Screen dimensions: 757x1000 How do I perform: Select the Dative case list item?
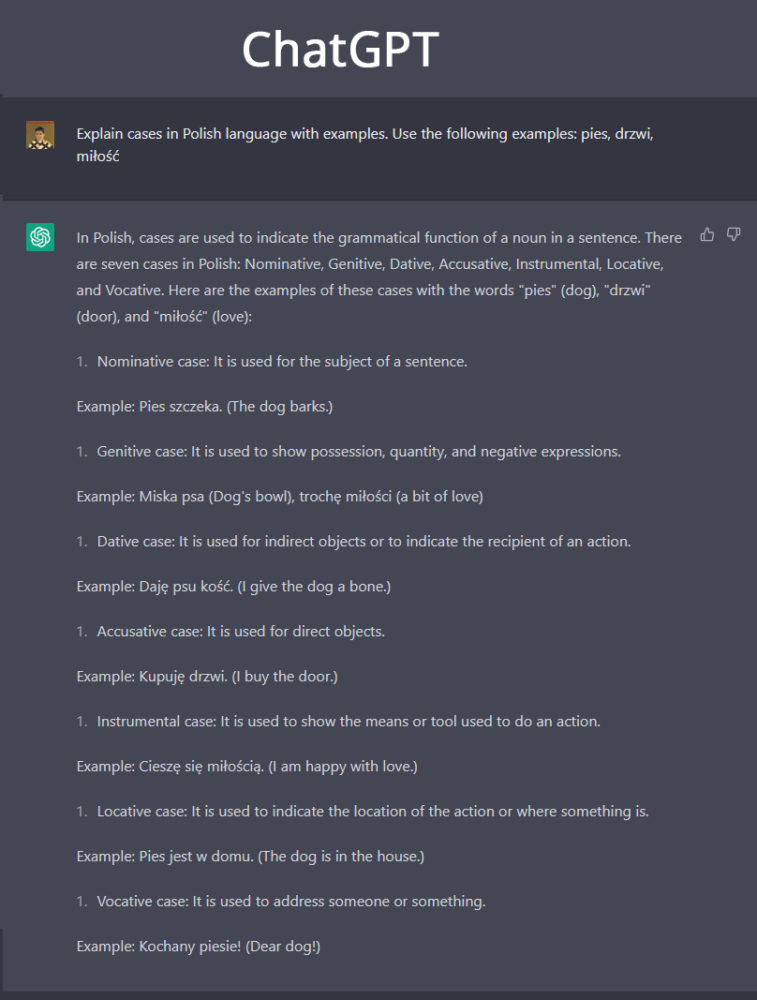click(353, 541)
